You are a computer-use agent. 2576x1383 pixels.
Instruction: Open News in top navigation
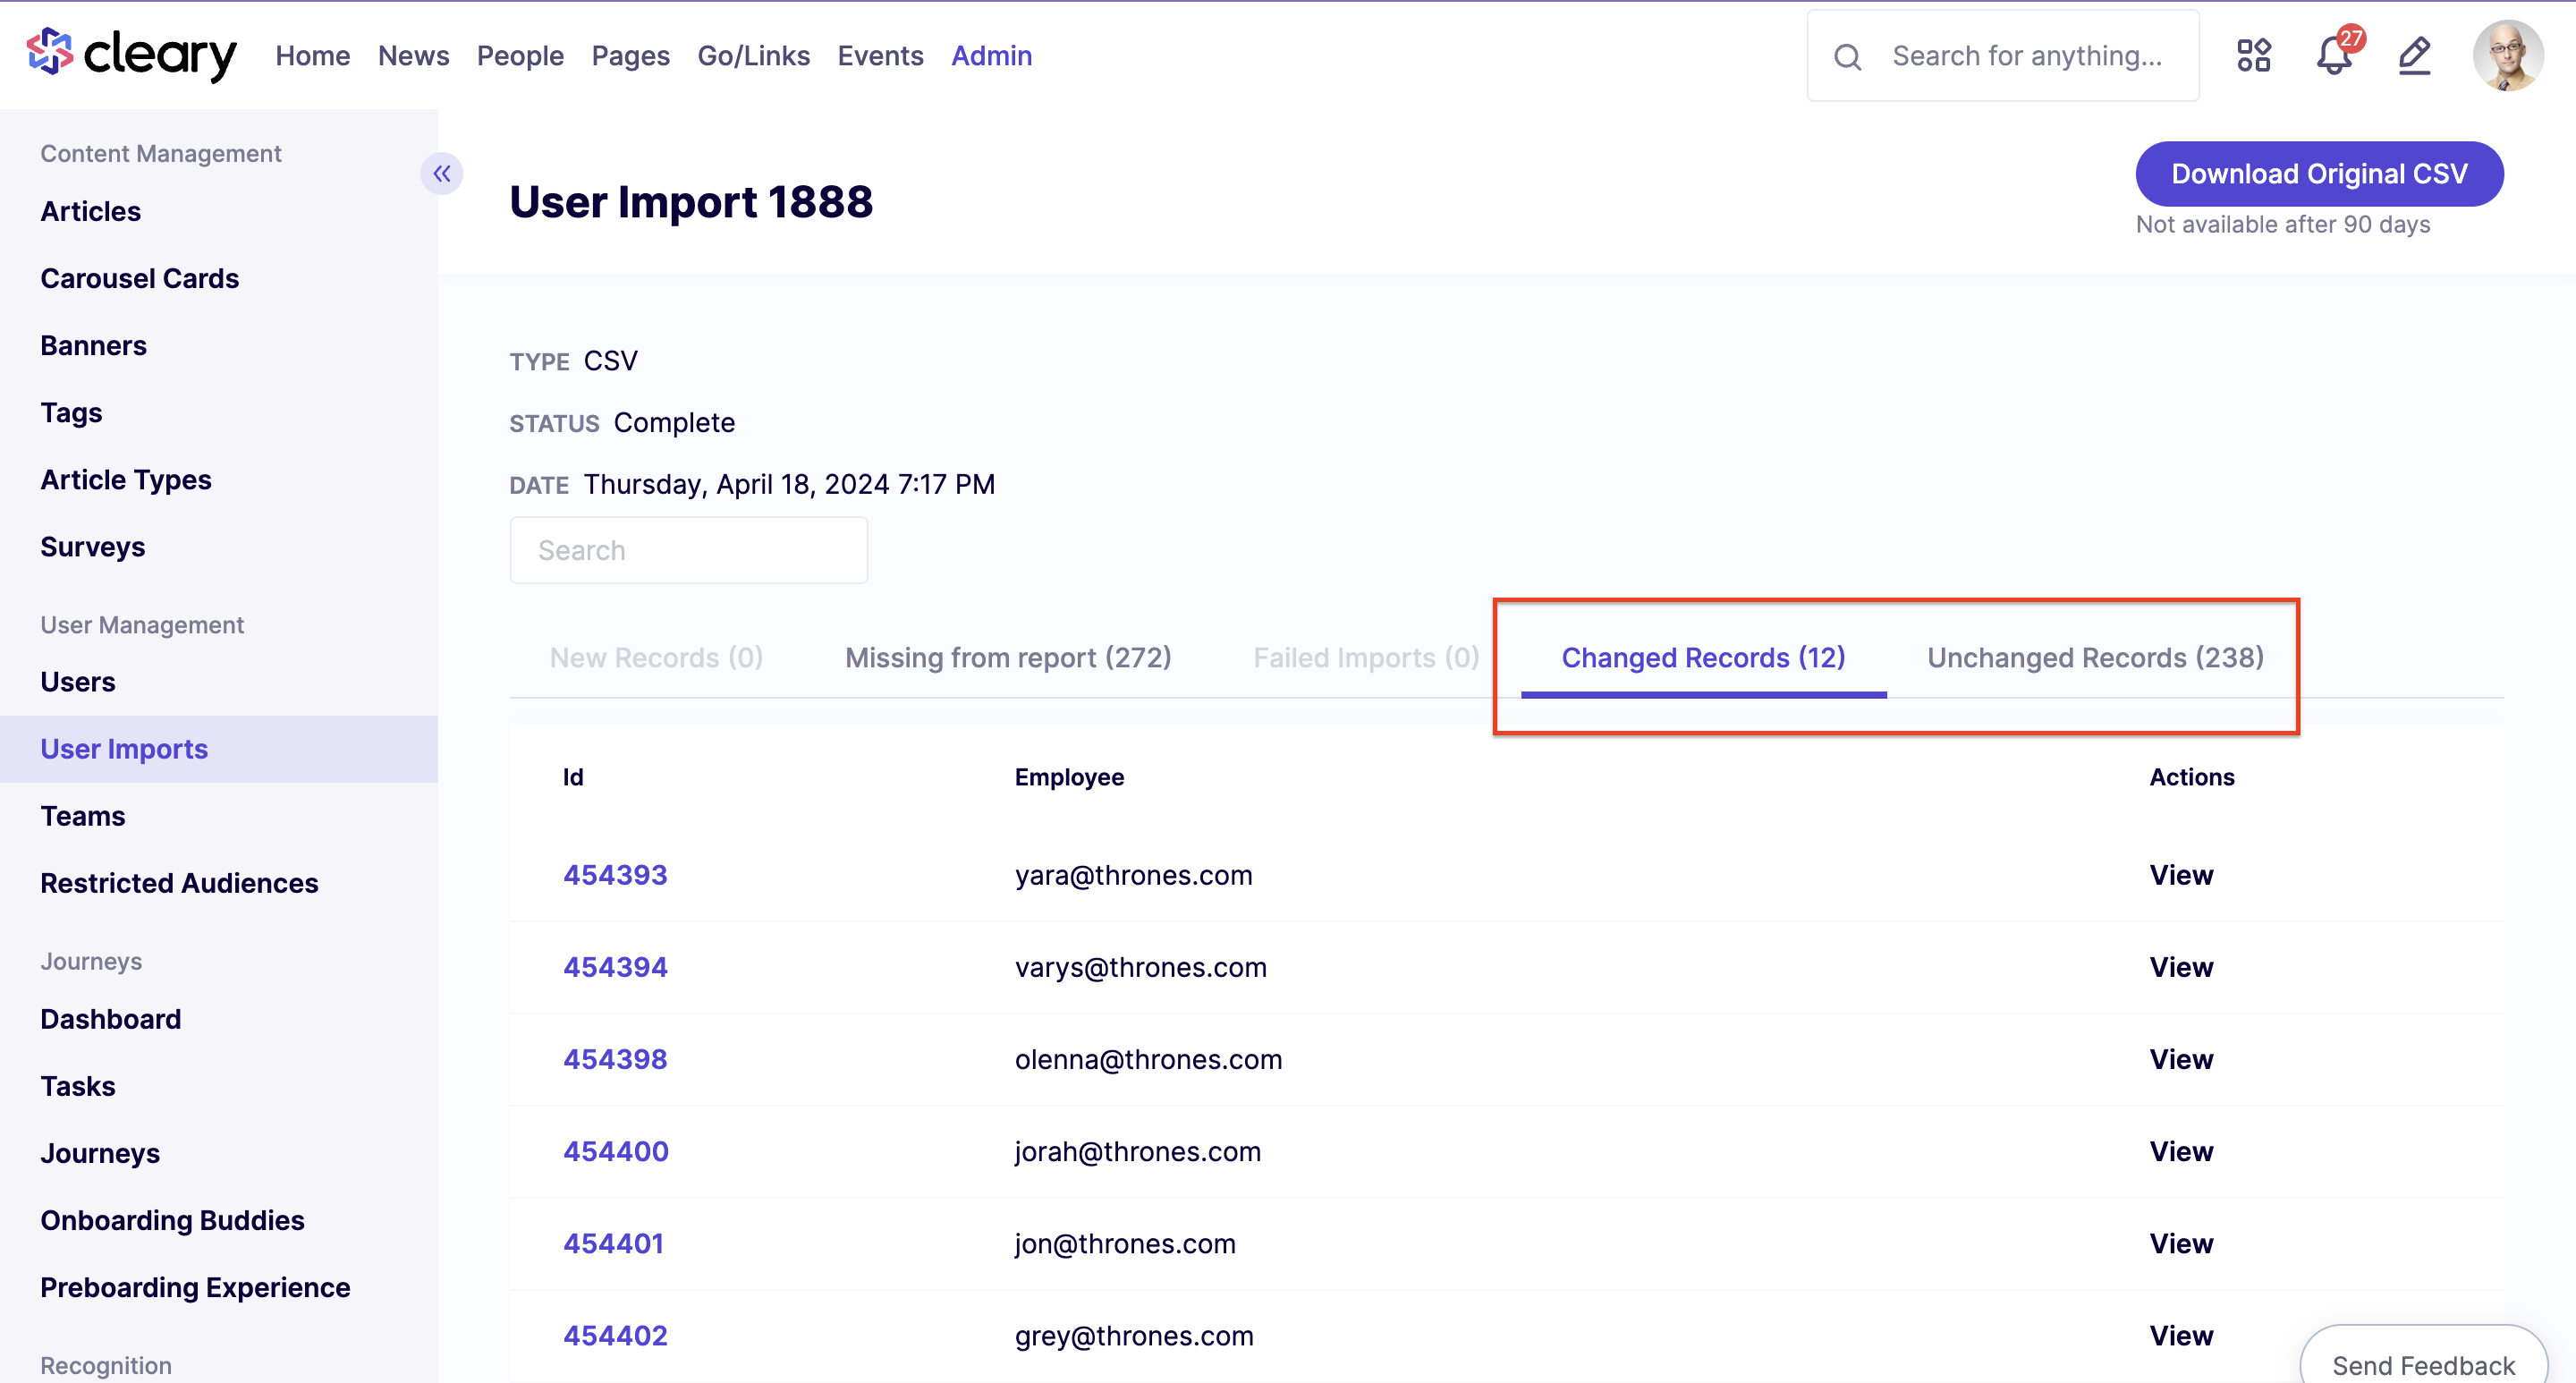click(x=413, y=56)
